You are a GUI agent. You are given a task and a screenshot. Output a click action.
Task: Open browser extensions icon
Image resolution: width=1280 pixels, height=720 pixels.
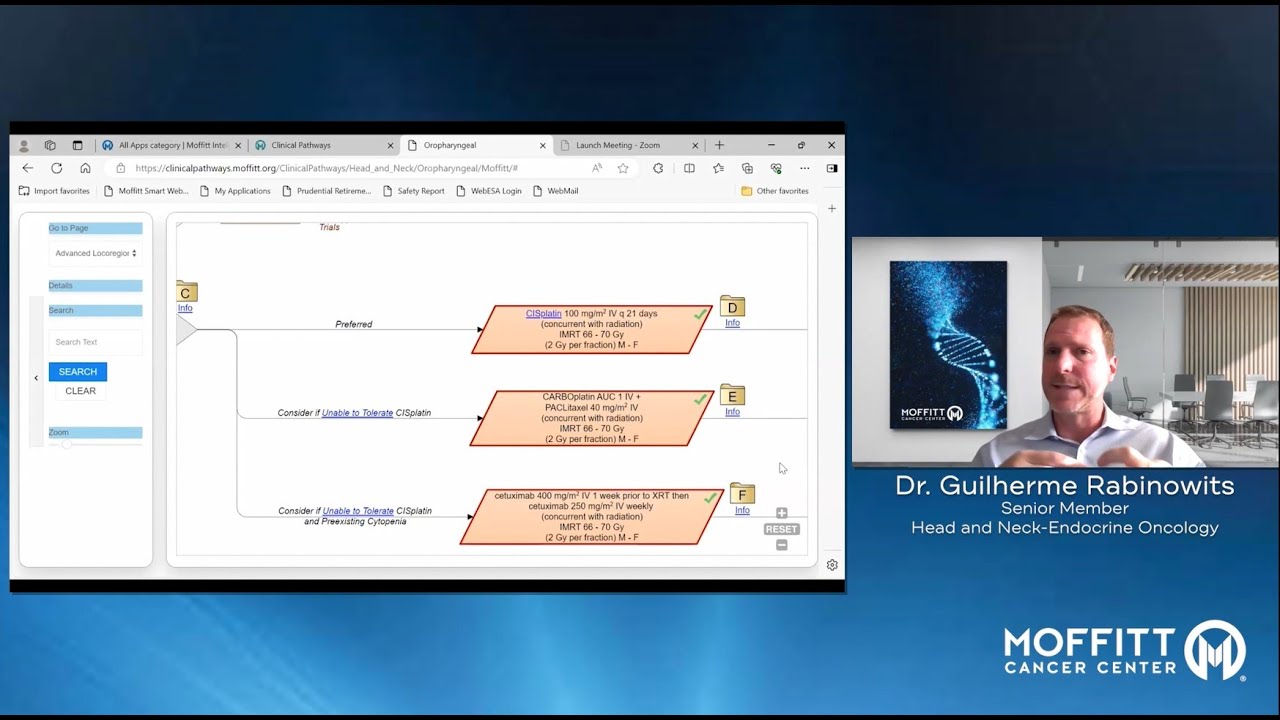[657, 168]
